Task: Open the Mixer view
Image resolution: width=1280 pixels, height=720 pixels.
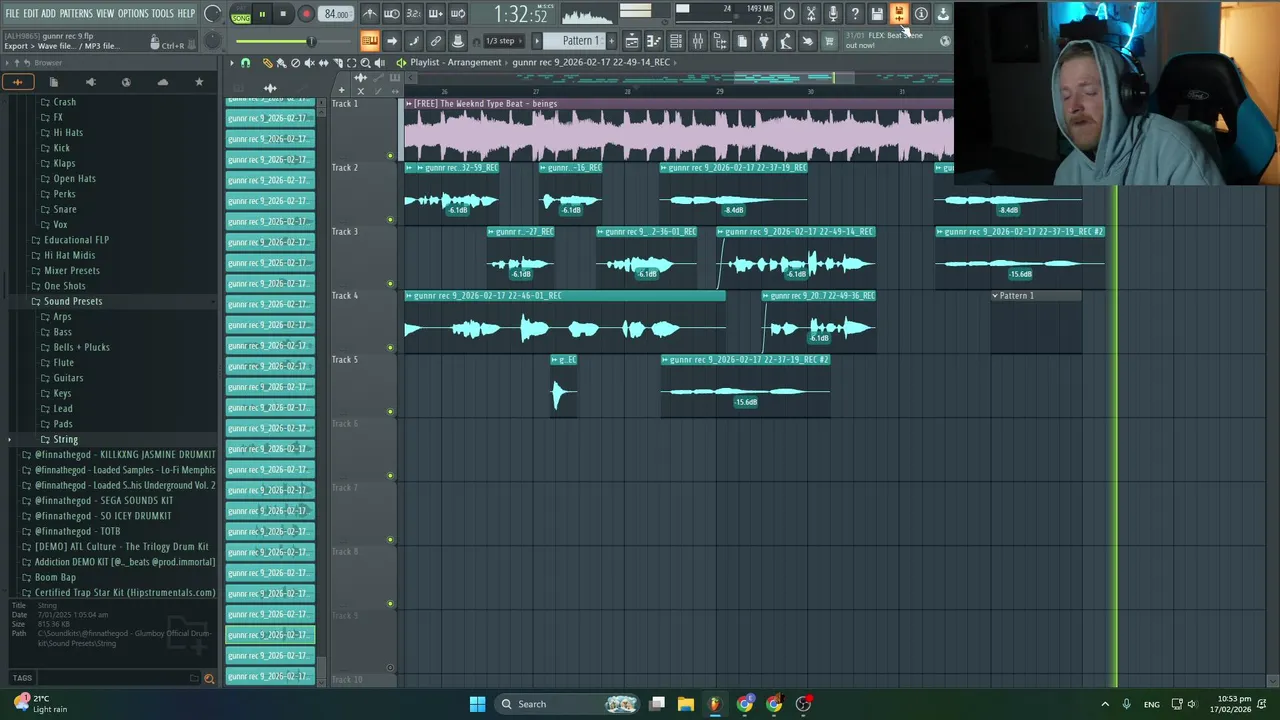Action: (x=698, y=41)
